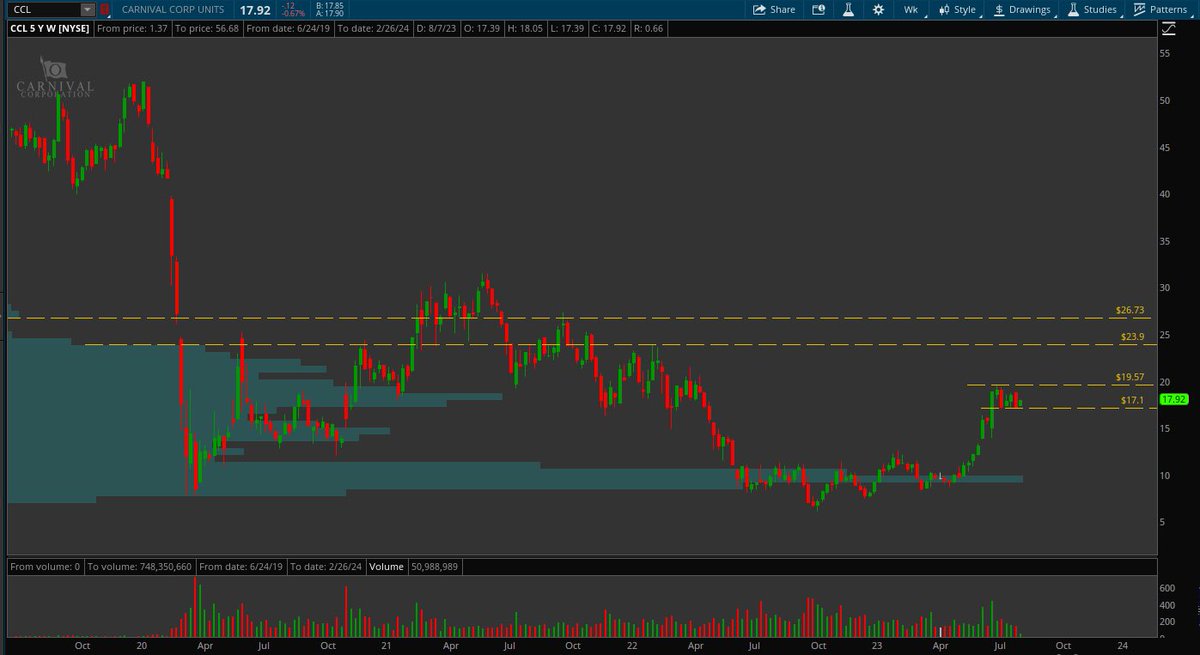The height and width of the screenshot is (655, 1200).
Task: Click the 'CCL 5 Y W [NYSE]' chart label
Action: [x=50, y=29]
